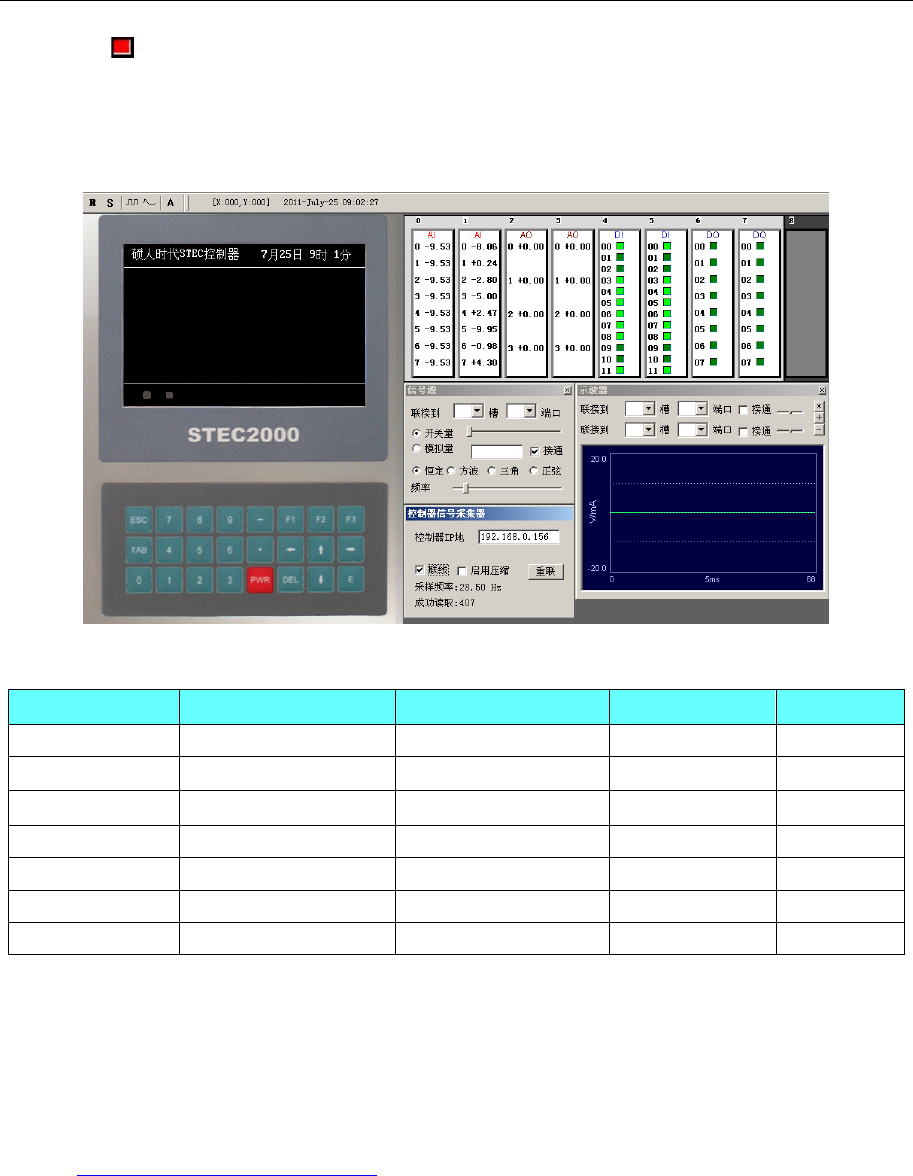Tap the 9 key on the keypad
The width and height of the screenshot is (913, 1176).
(x=230, y=520)
